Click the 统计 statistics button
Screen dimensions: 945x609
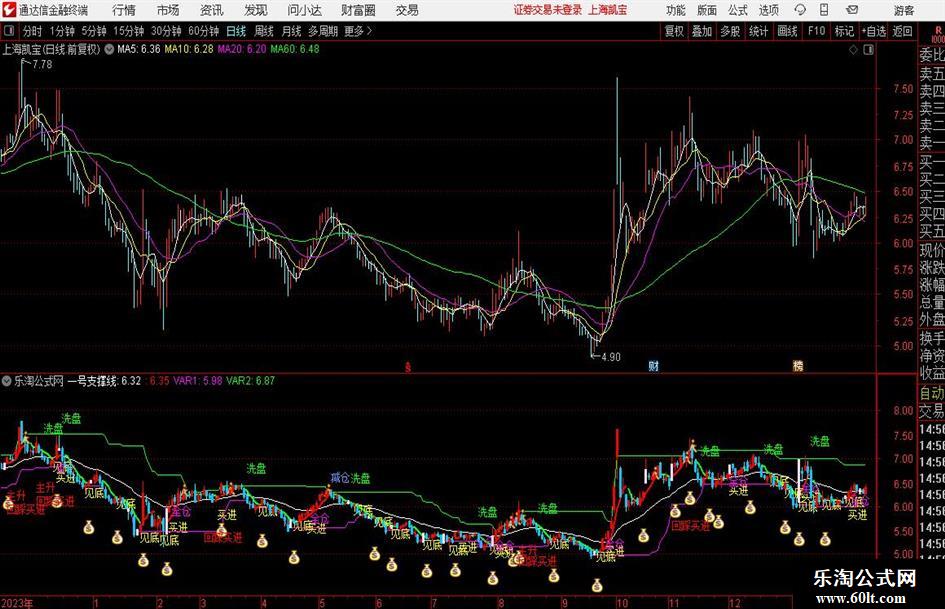[758, 31]
